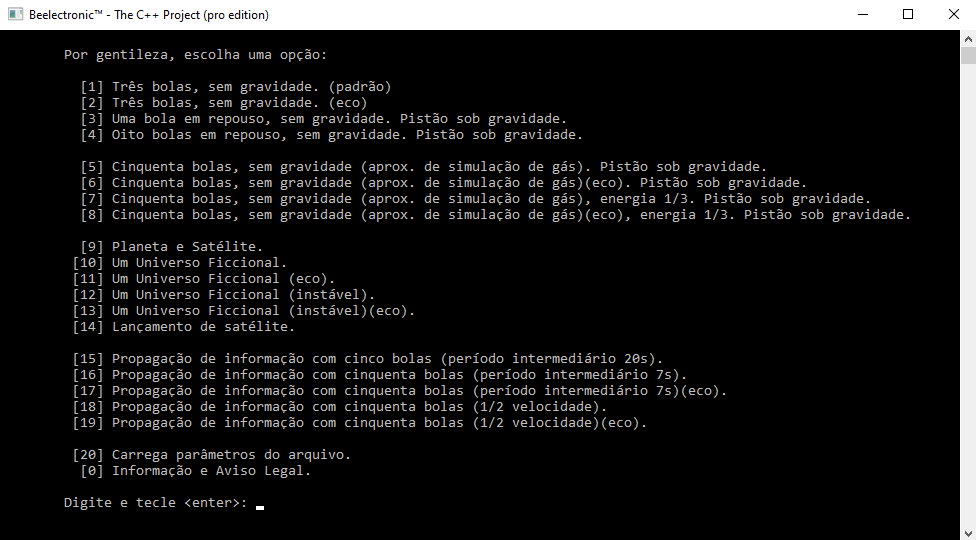Click option [2] Três bolas (eco)
Image resolution: width=976 pixels, height=540 pixels.
pyautogui.click(x=239, y=103)
